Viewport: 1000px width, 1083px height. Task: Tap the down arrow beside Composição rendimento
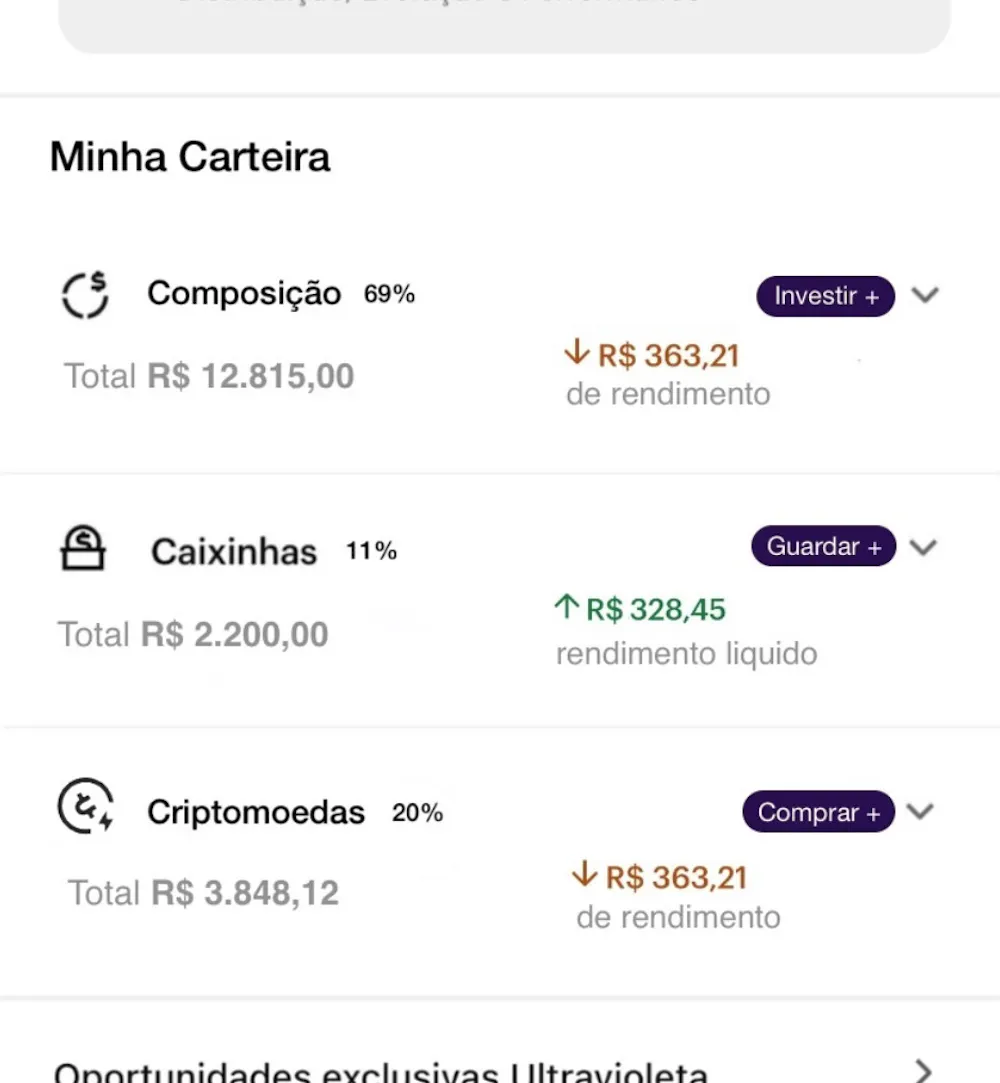pyautogui.click(x=577, y=353)
